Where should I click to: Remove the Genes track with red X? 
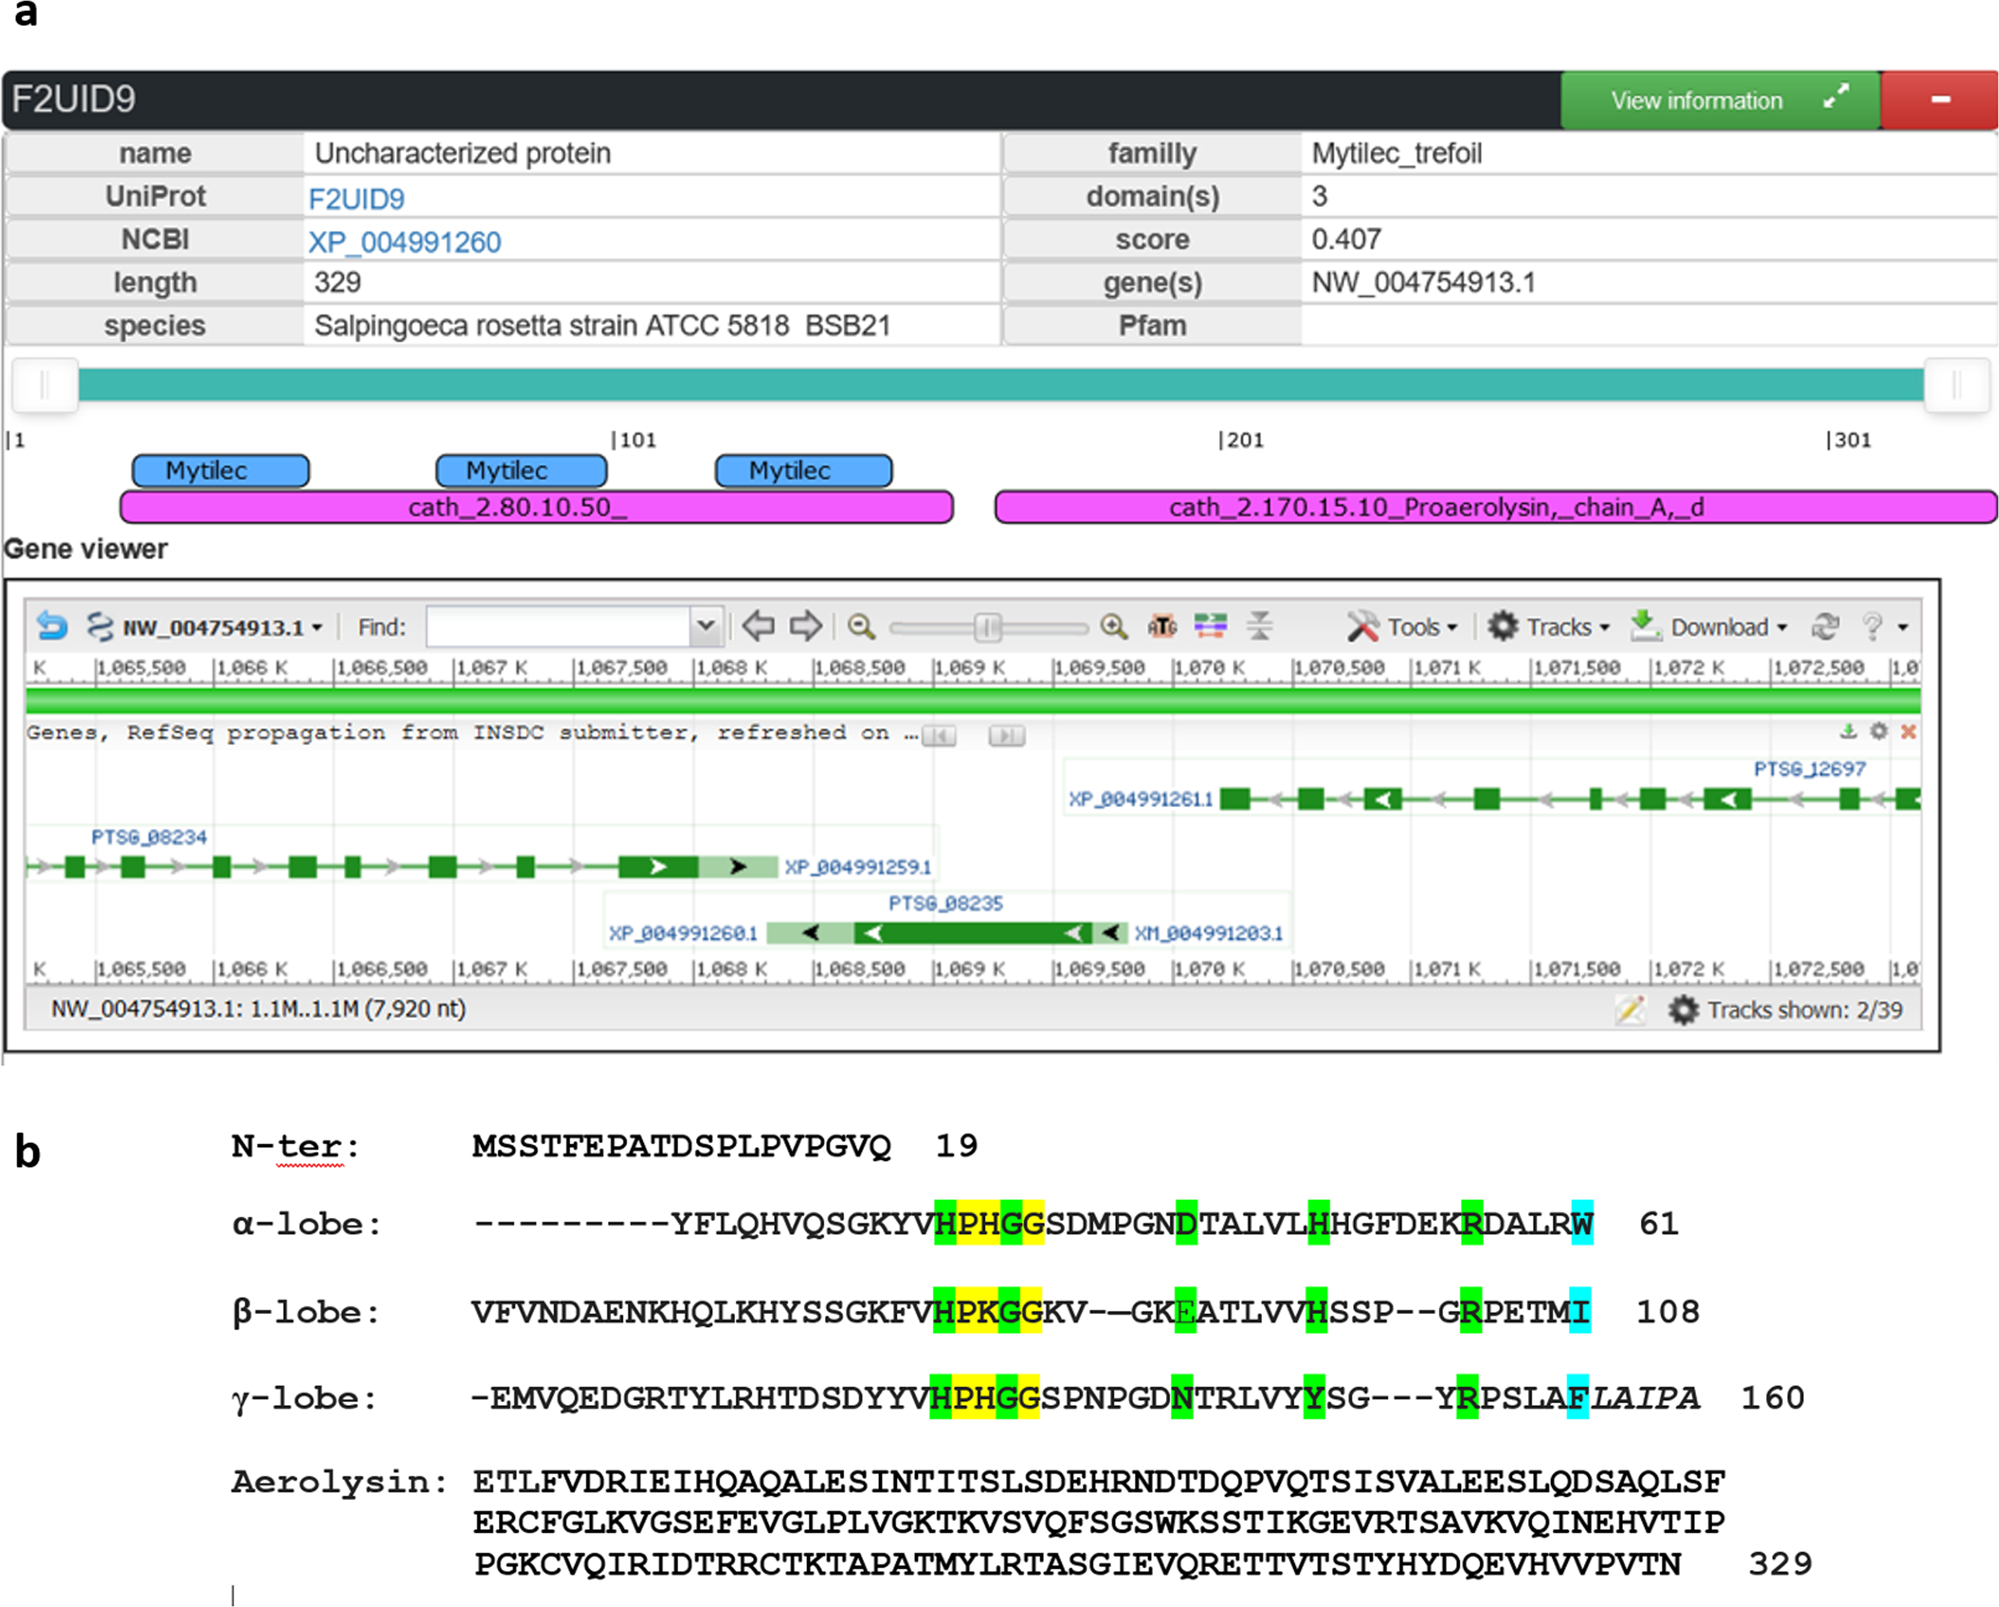tap(1908, 732)
